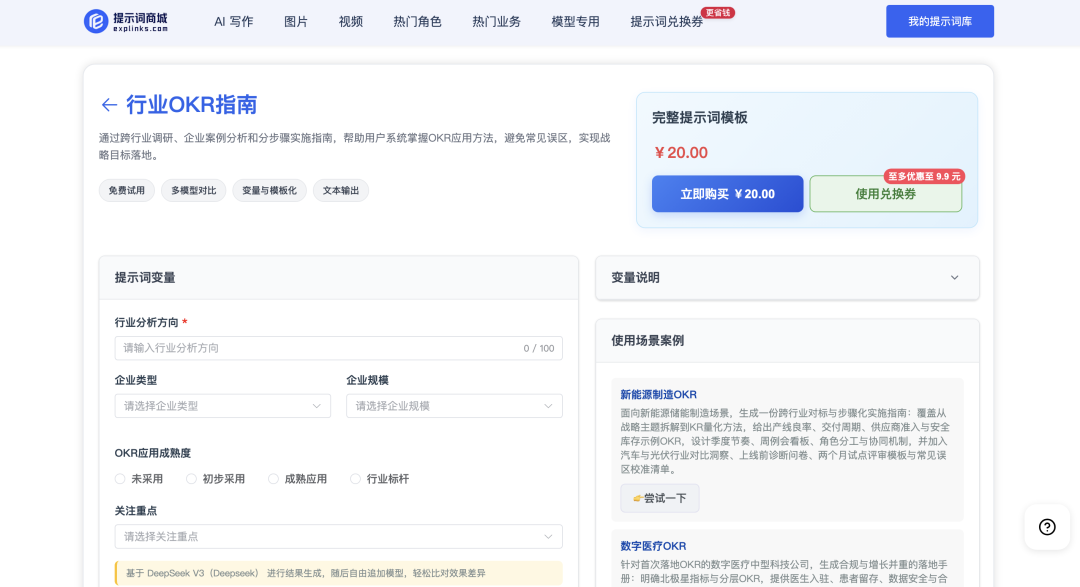Choose 成熟应用 maturity level
This screenshot has height=587, width=1080.
coord(273,479)
